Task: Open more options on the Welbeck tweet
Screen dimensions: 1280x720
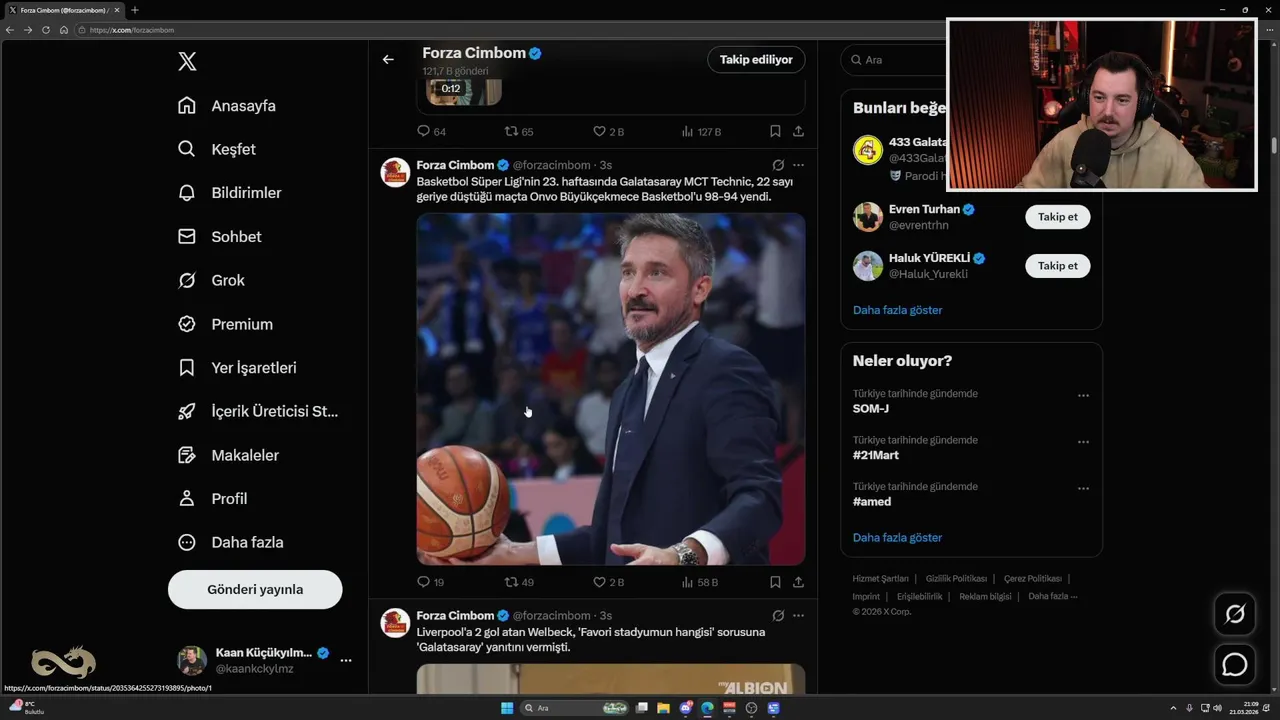Action: pyautogui.click(x=798, y=616)
